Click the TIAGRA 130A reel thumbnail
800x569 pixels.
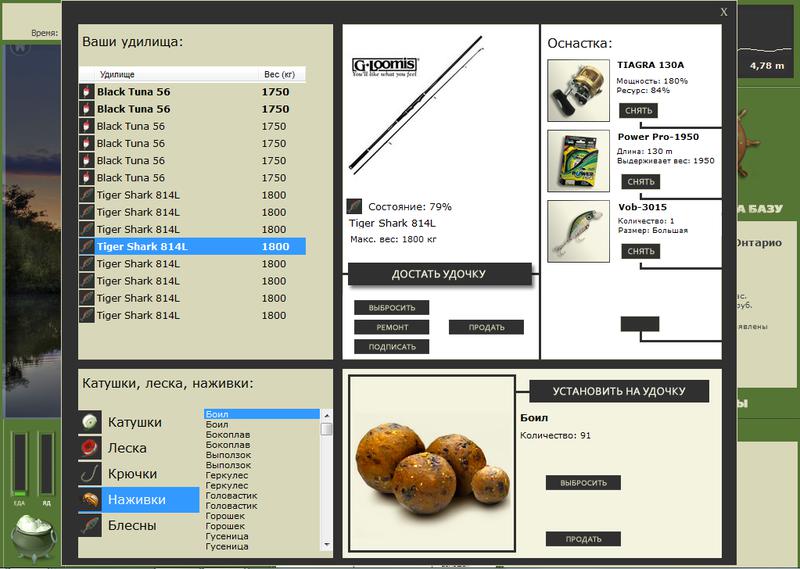(579, 90)
